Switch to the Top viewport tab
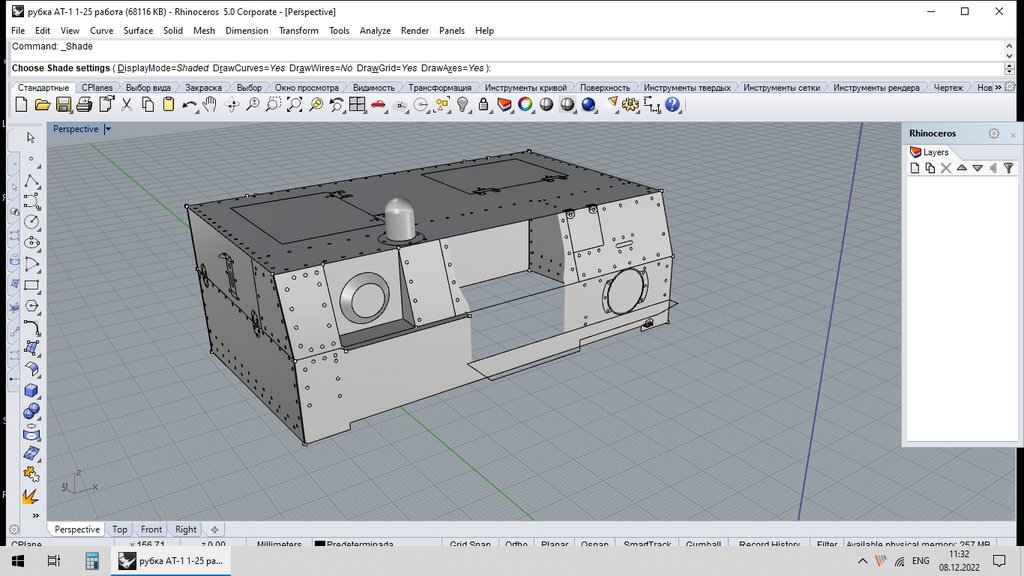Viewport: 1024px width, 576px height. click(x=120, y=530)
